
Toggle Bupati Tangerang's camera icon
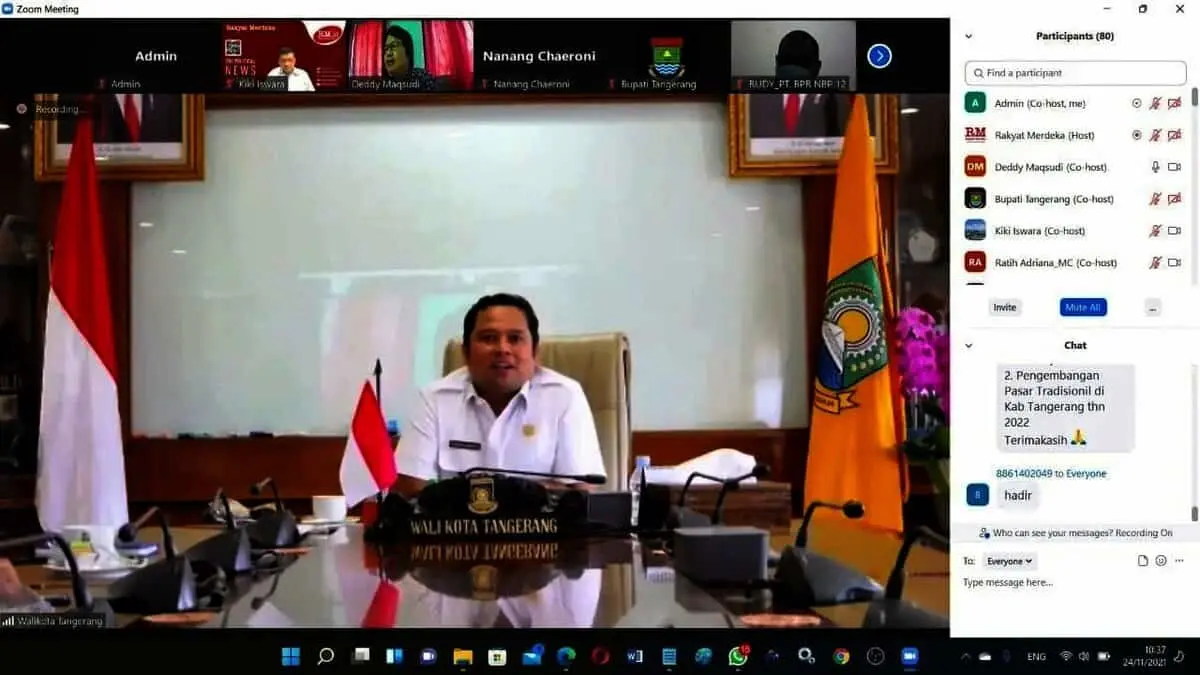point(1174,199)
